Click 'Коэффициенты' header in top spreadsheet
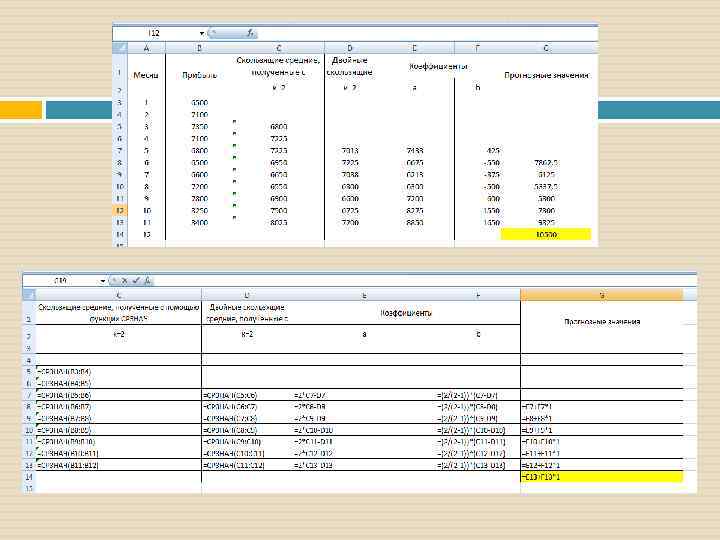 [438, 67]
